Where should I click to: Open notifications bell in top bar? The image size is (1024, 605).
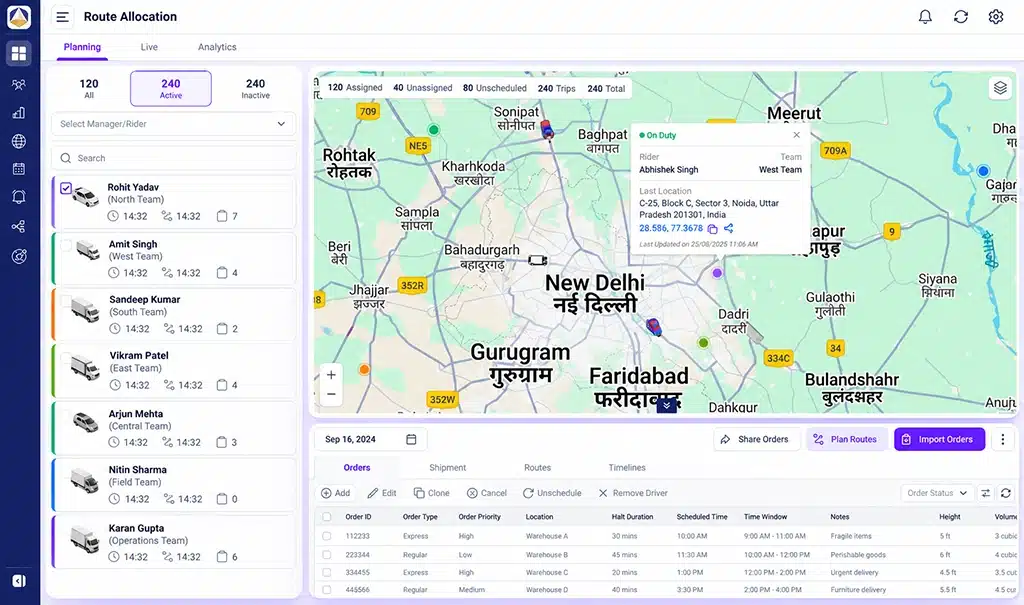(x=925, y=17)
